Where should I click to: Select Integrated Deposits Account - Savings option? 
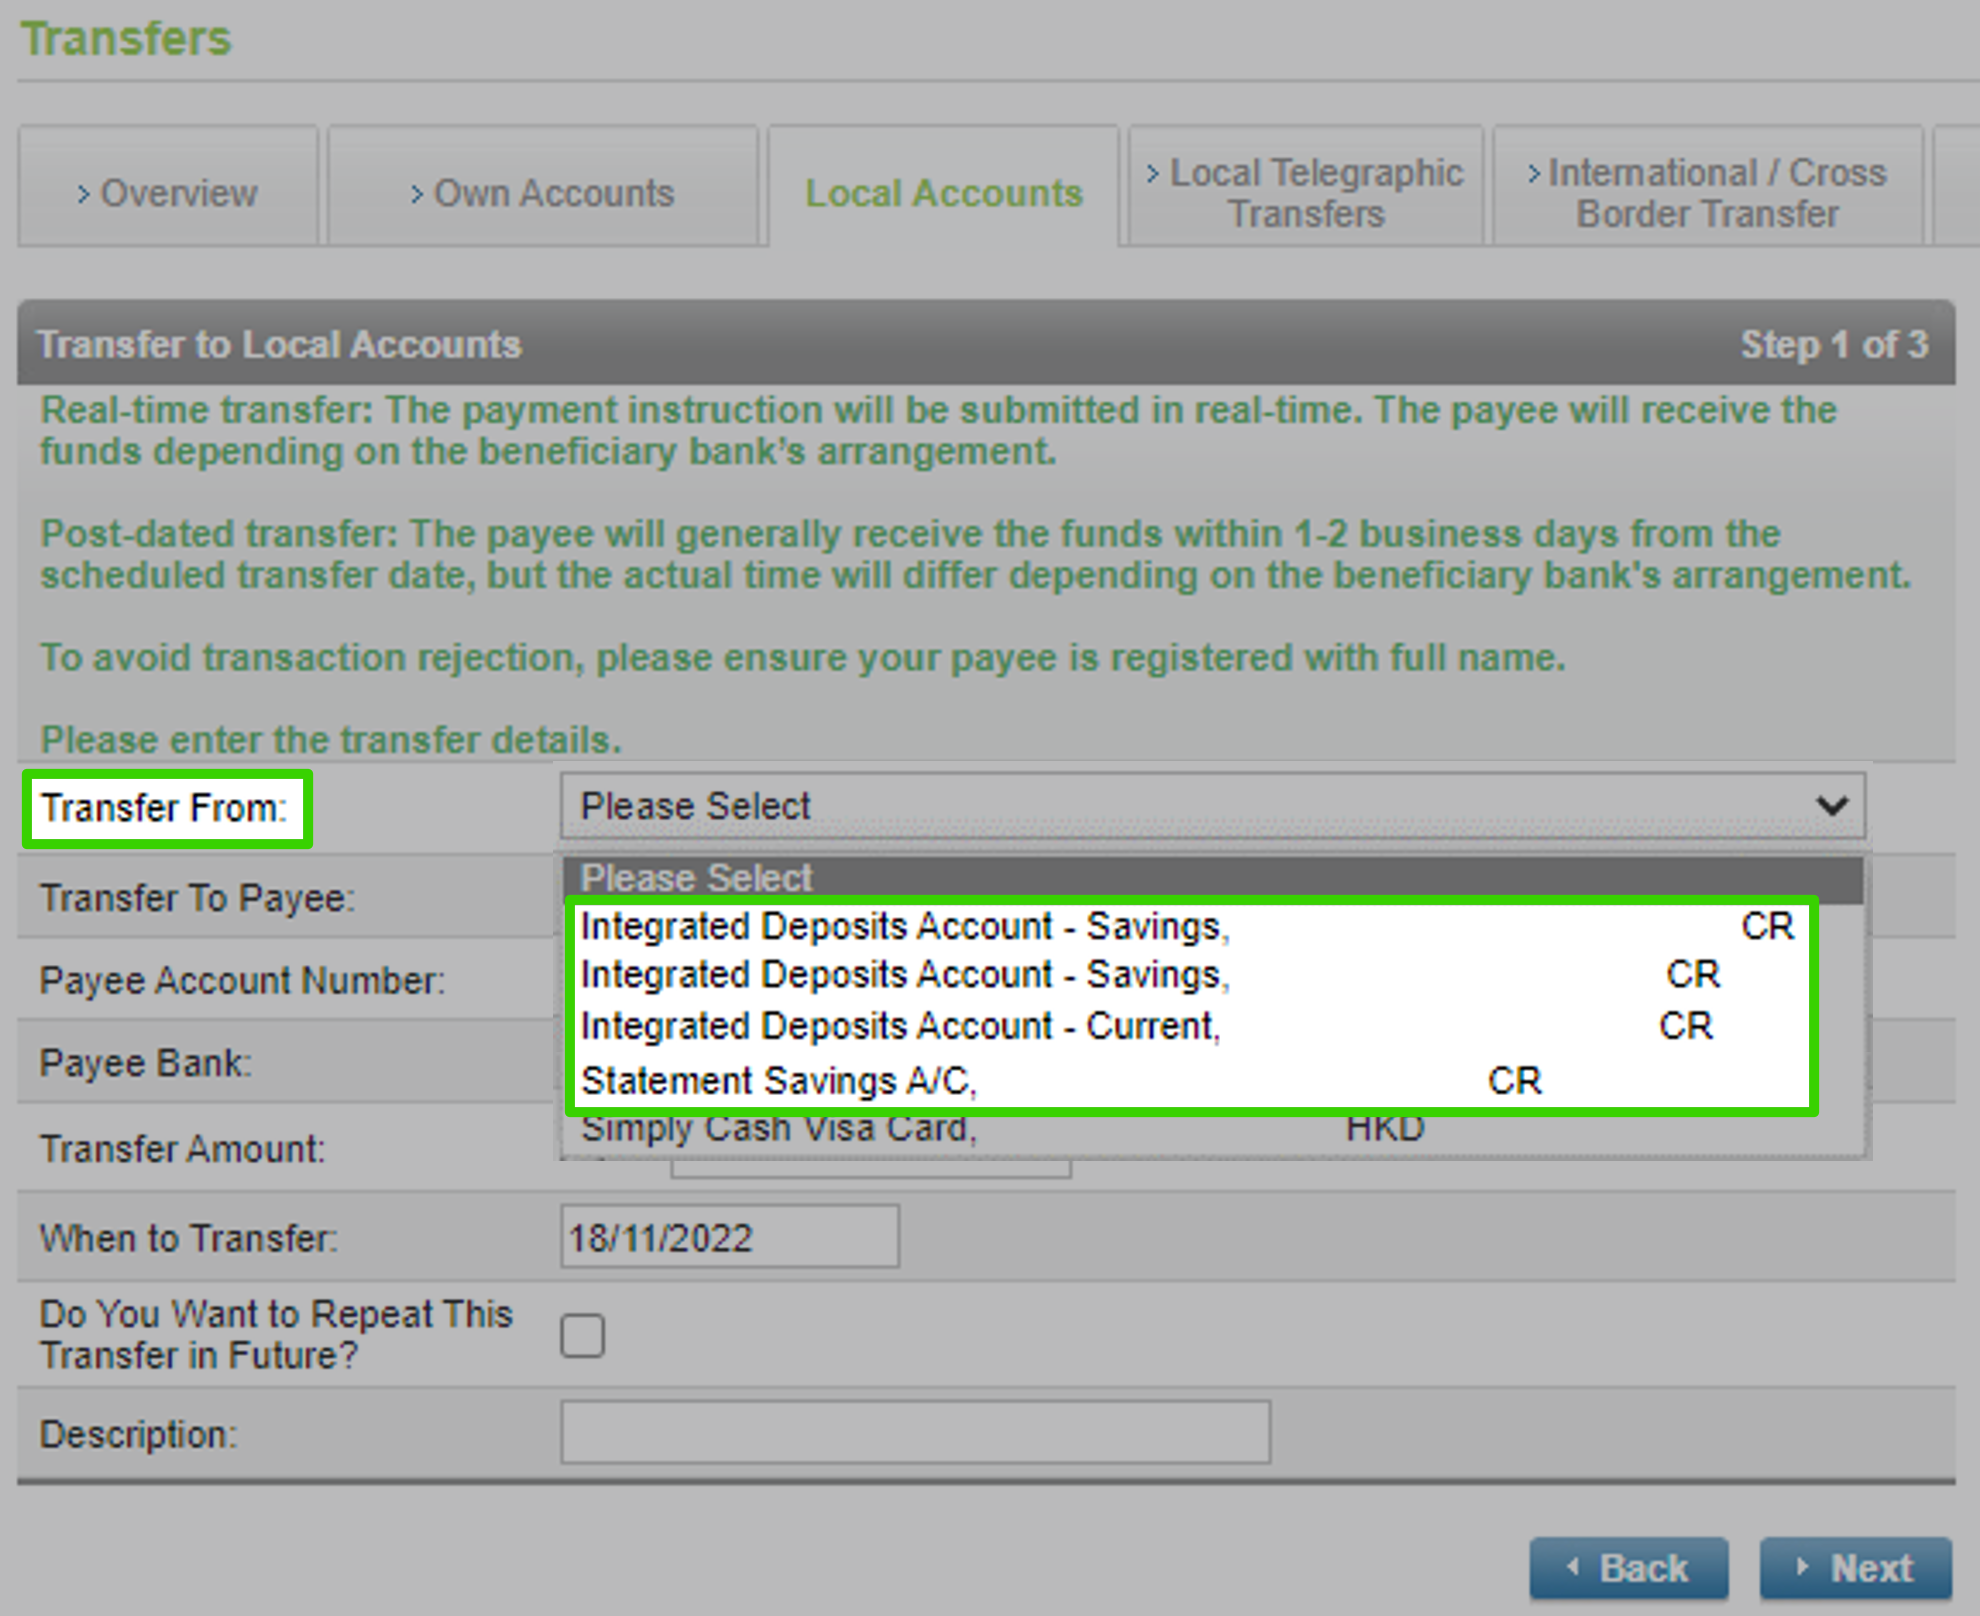[905, 926]
